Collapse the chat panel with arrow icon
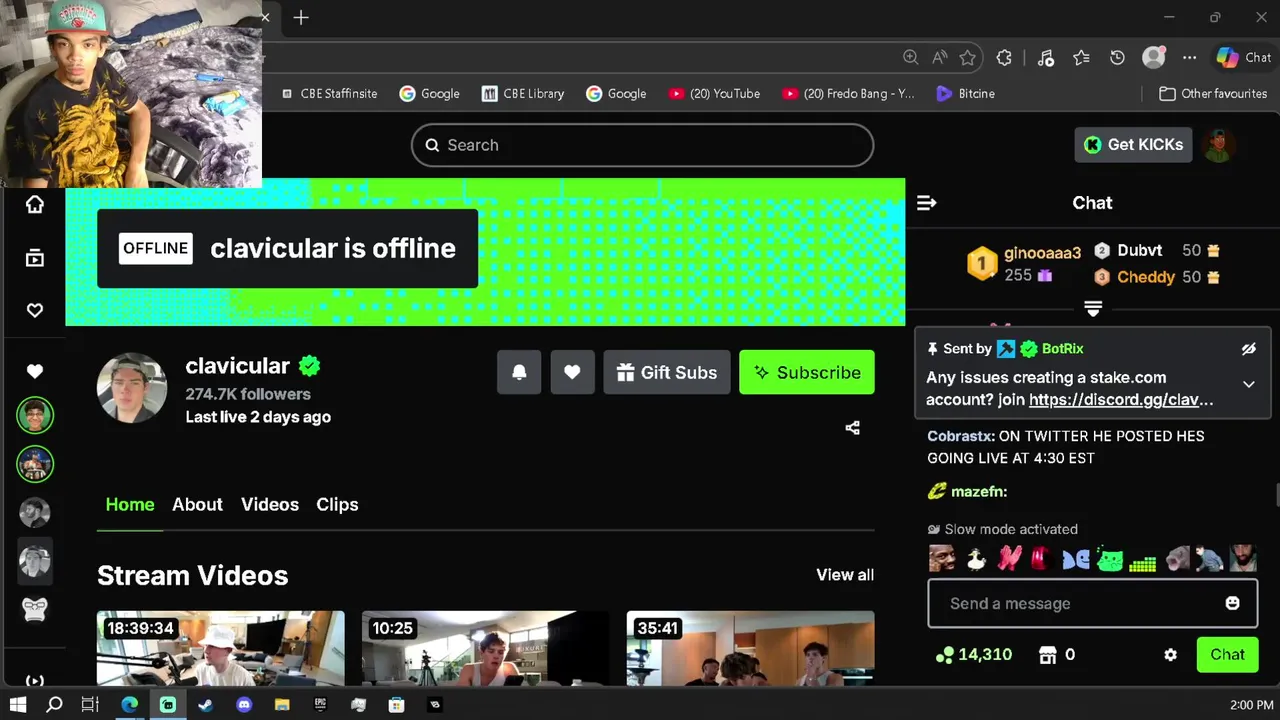The width and height of the screenshot is (1280, 720). point(927,203)
